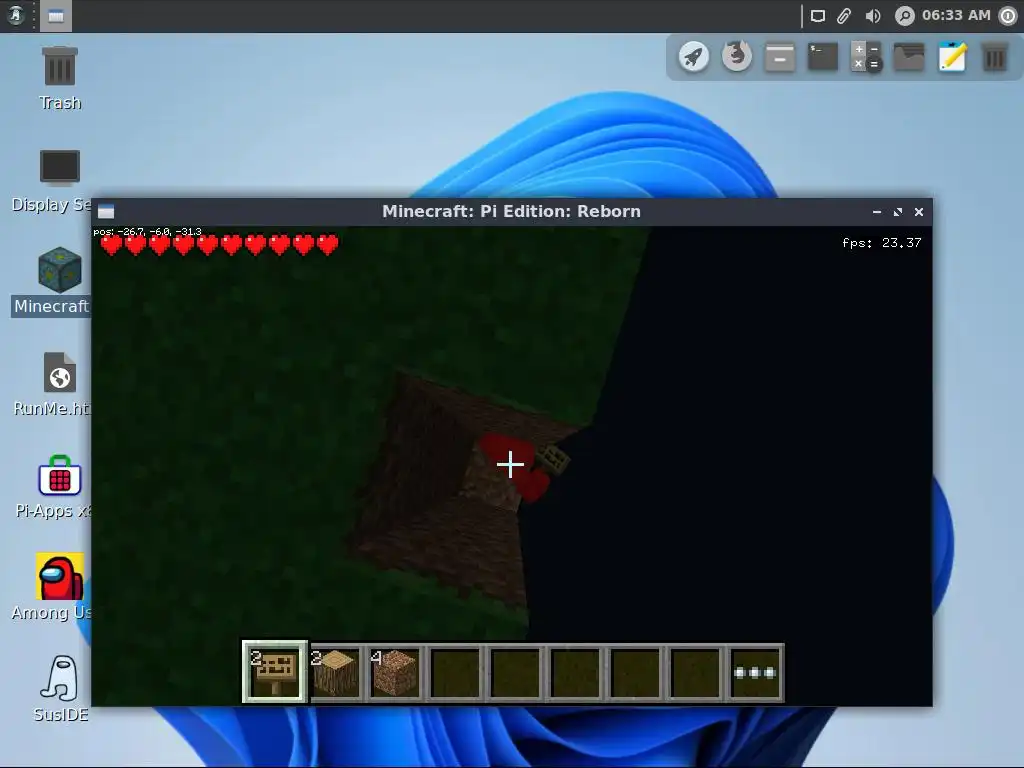
Task: Open the file manager folder in dock
Action: click(909, 56)
